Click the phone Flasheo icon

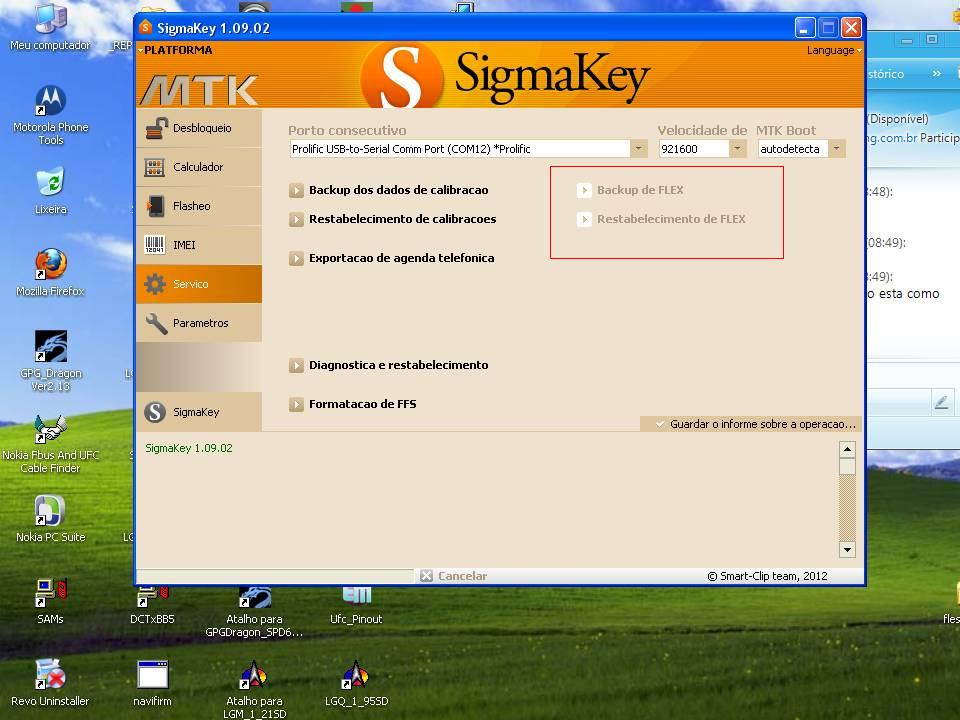155,206
